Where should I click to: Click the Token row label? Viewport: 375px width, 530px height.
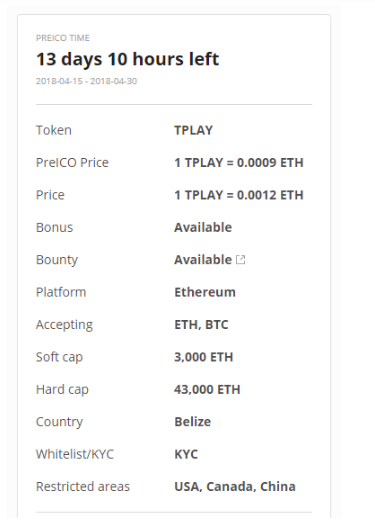[54, 130]
